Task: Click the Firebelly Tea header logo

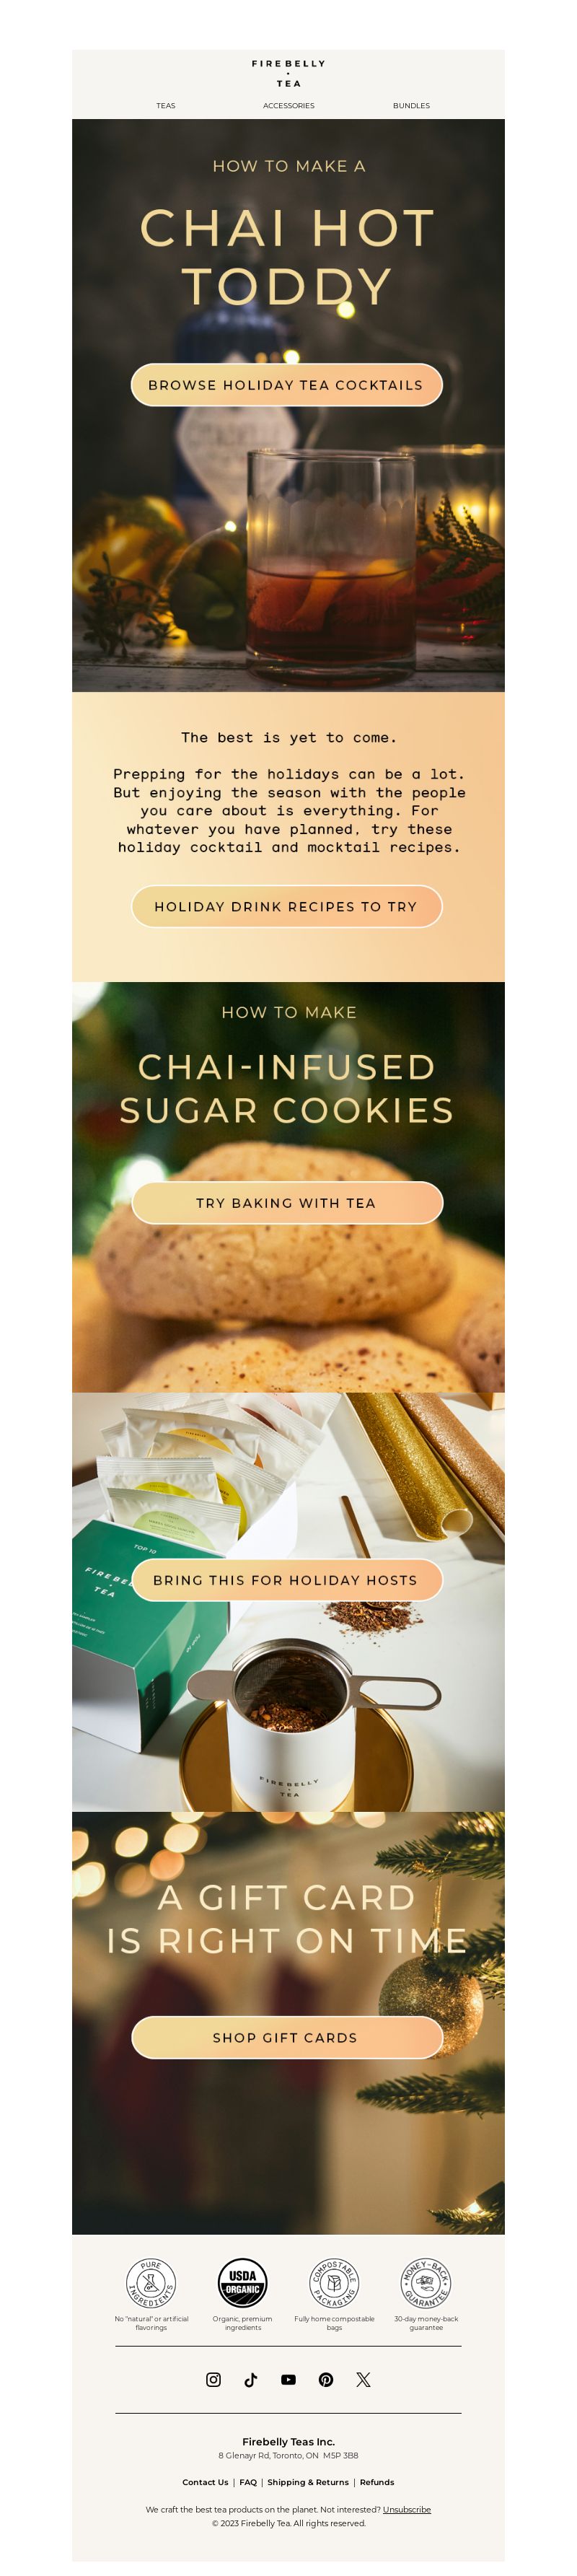Action: click(x=288, y=73)
